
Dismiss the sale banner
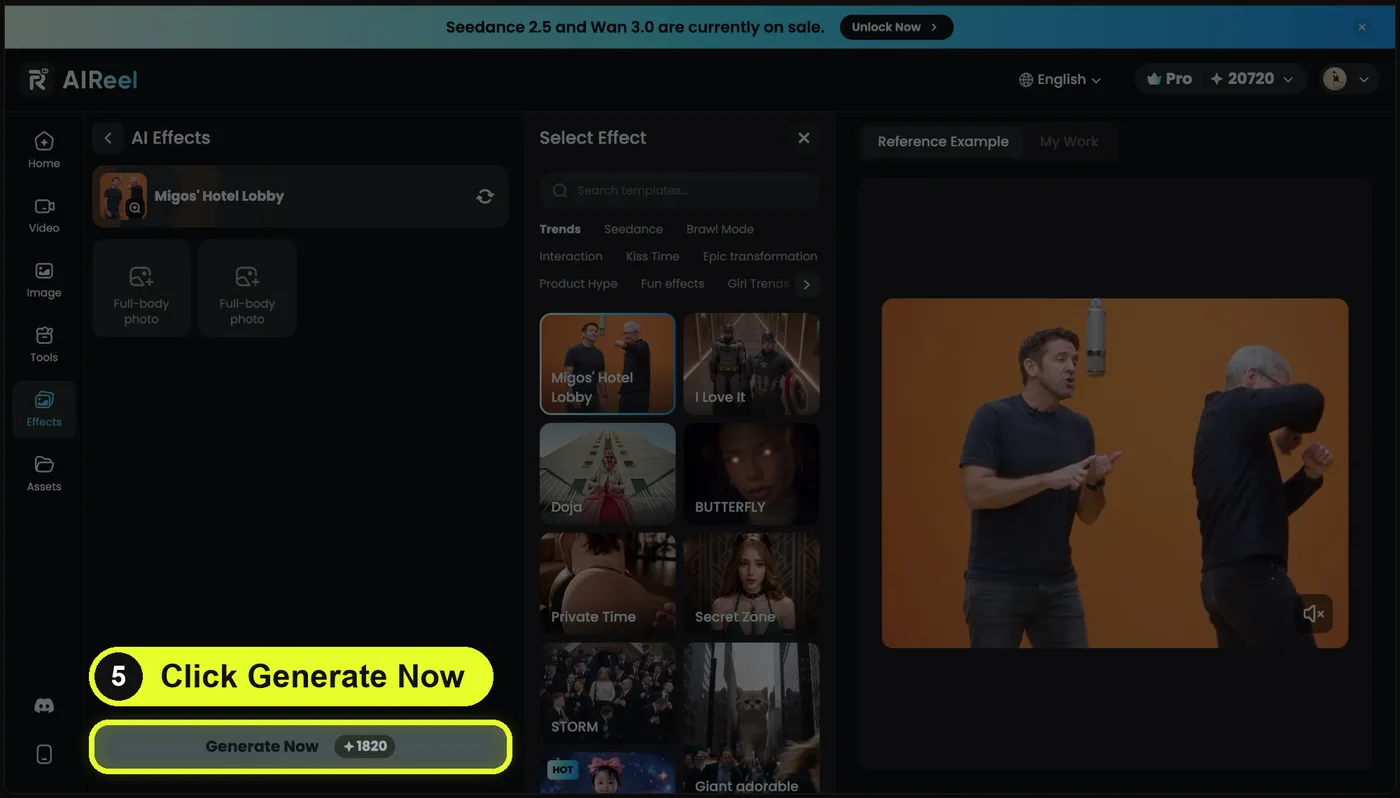(1362, 28)
